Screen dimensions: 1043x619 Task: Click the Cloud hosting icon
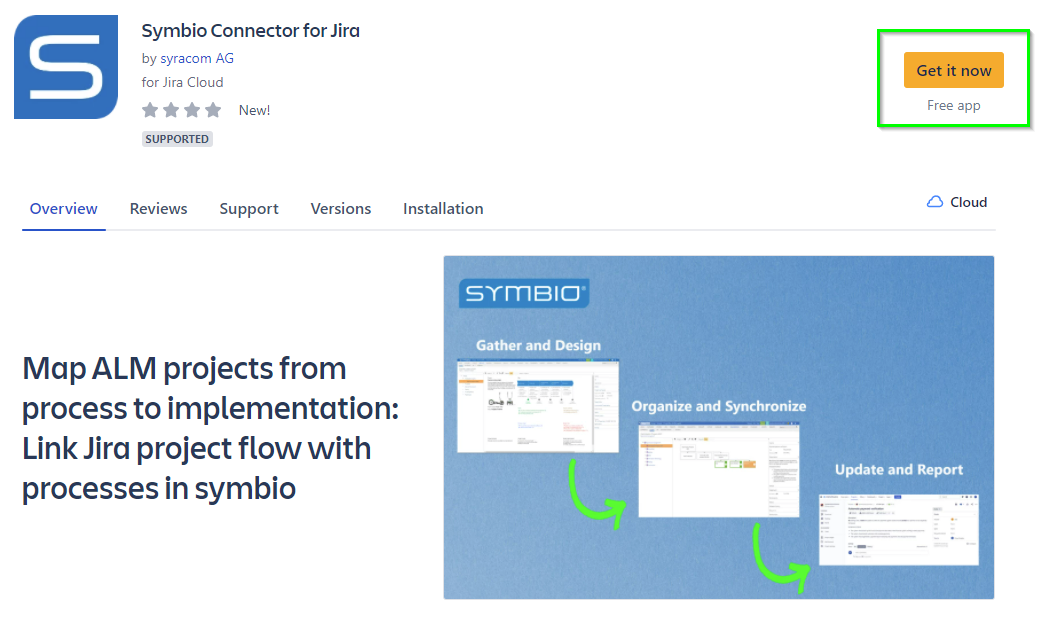tap(935, 202)
